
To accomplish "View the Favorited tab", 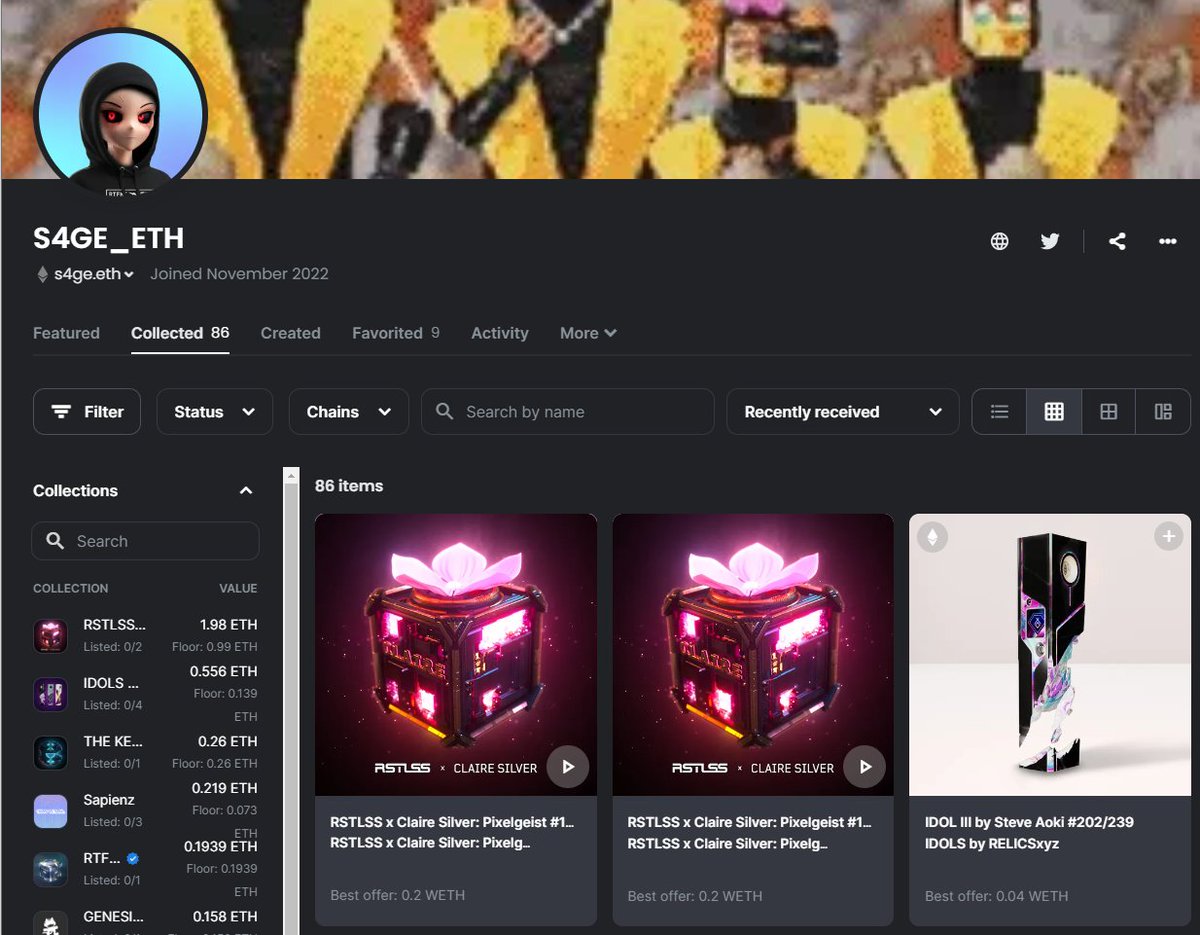I will pyautogui.click(x=396, y=333).
